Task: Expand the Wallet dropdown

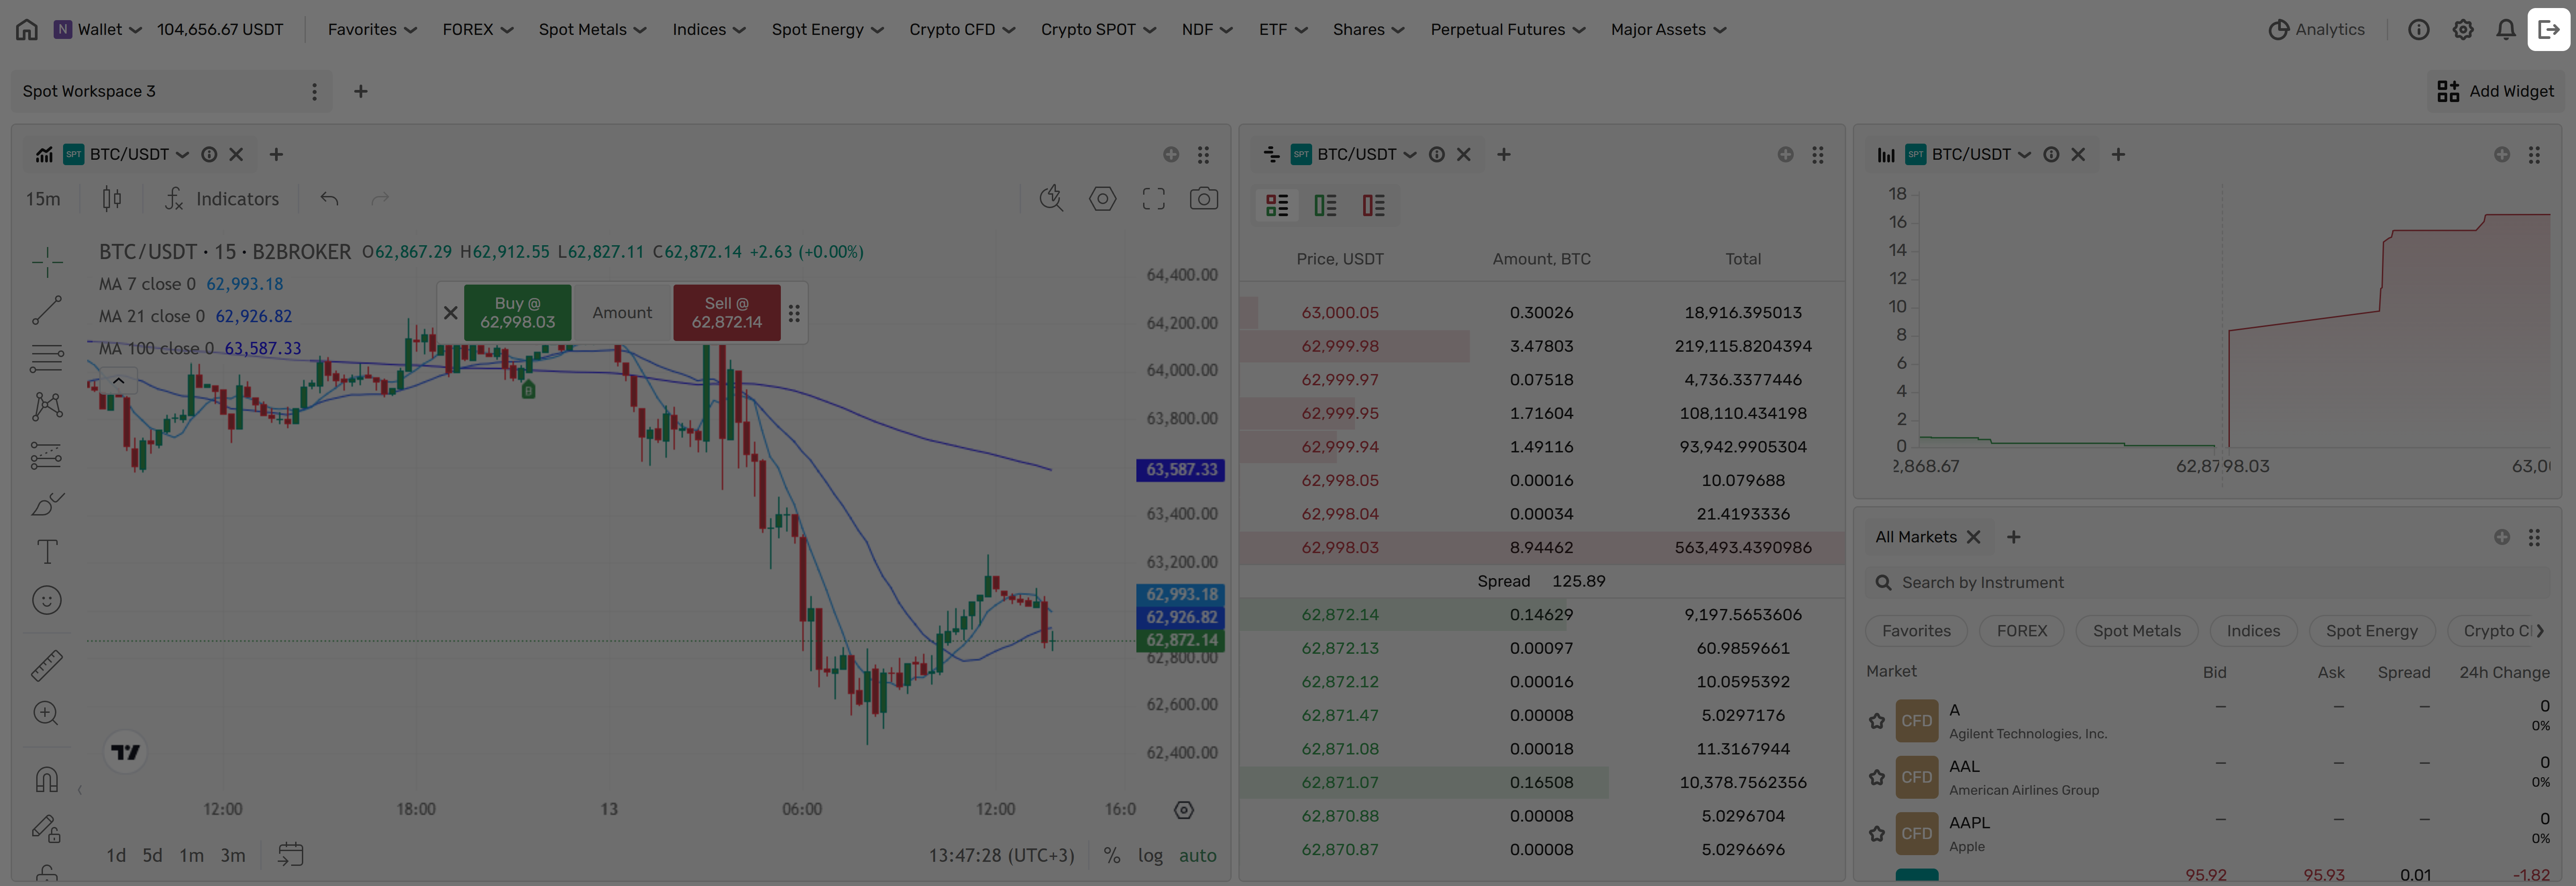Action: 97,30
